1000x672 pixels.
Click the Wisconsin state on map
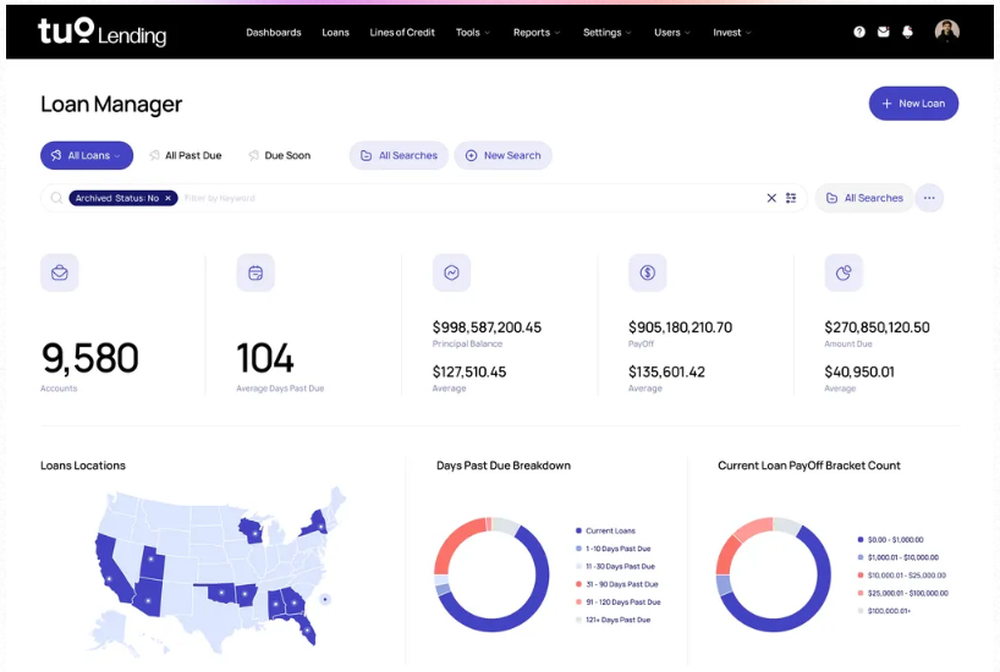(x=251, y=530)
